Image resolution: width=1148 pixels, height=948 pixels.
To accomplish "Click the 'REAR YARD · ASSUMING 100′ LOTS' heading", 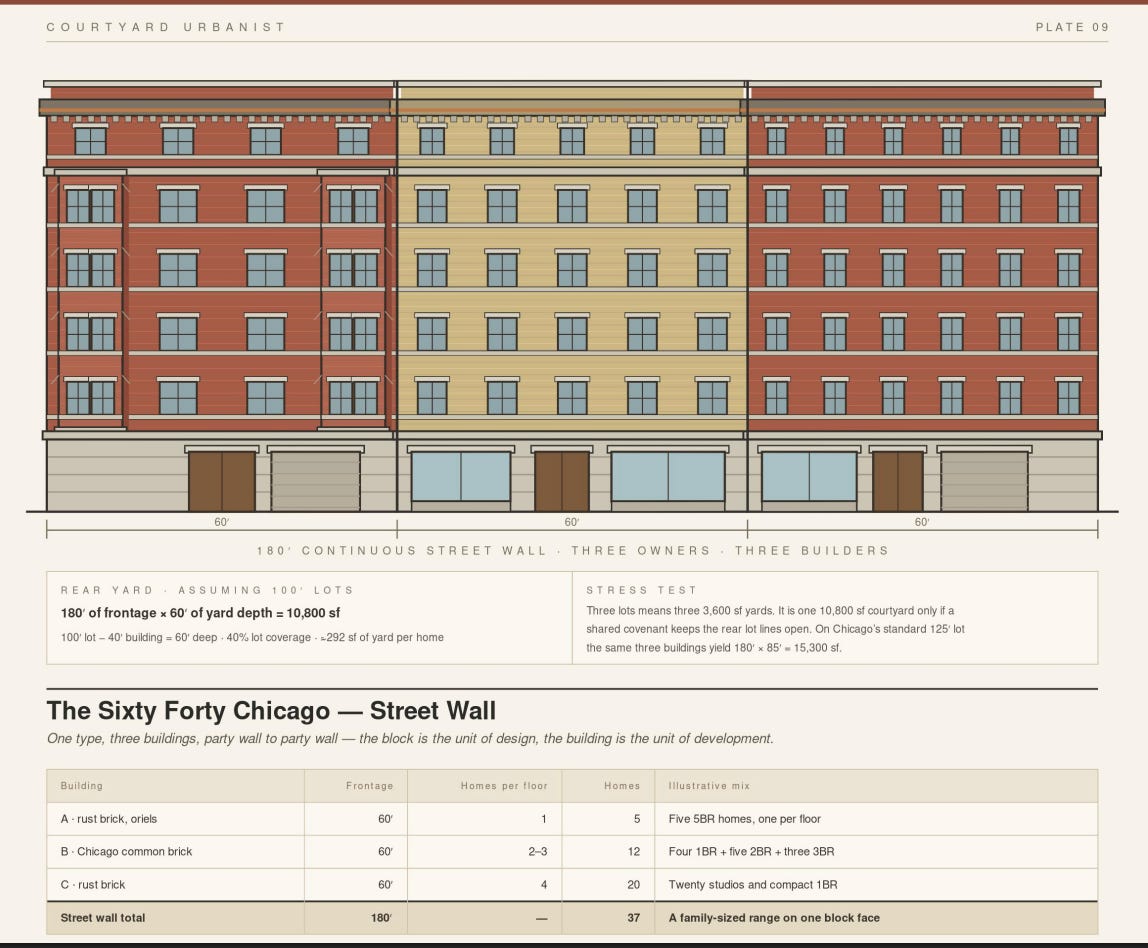I will 207,590.
